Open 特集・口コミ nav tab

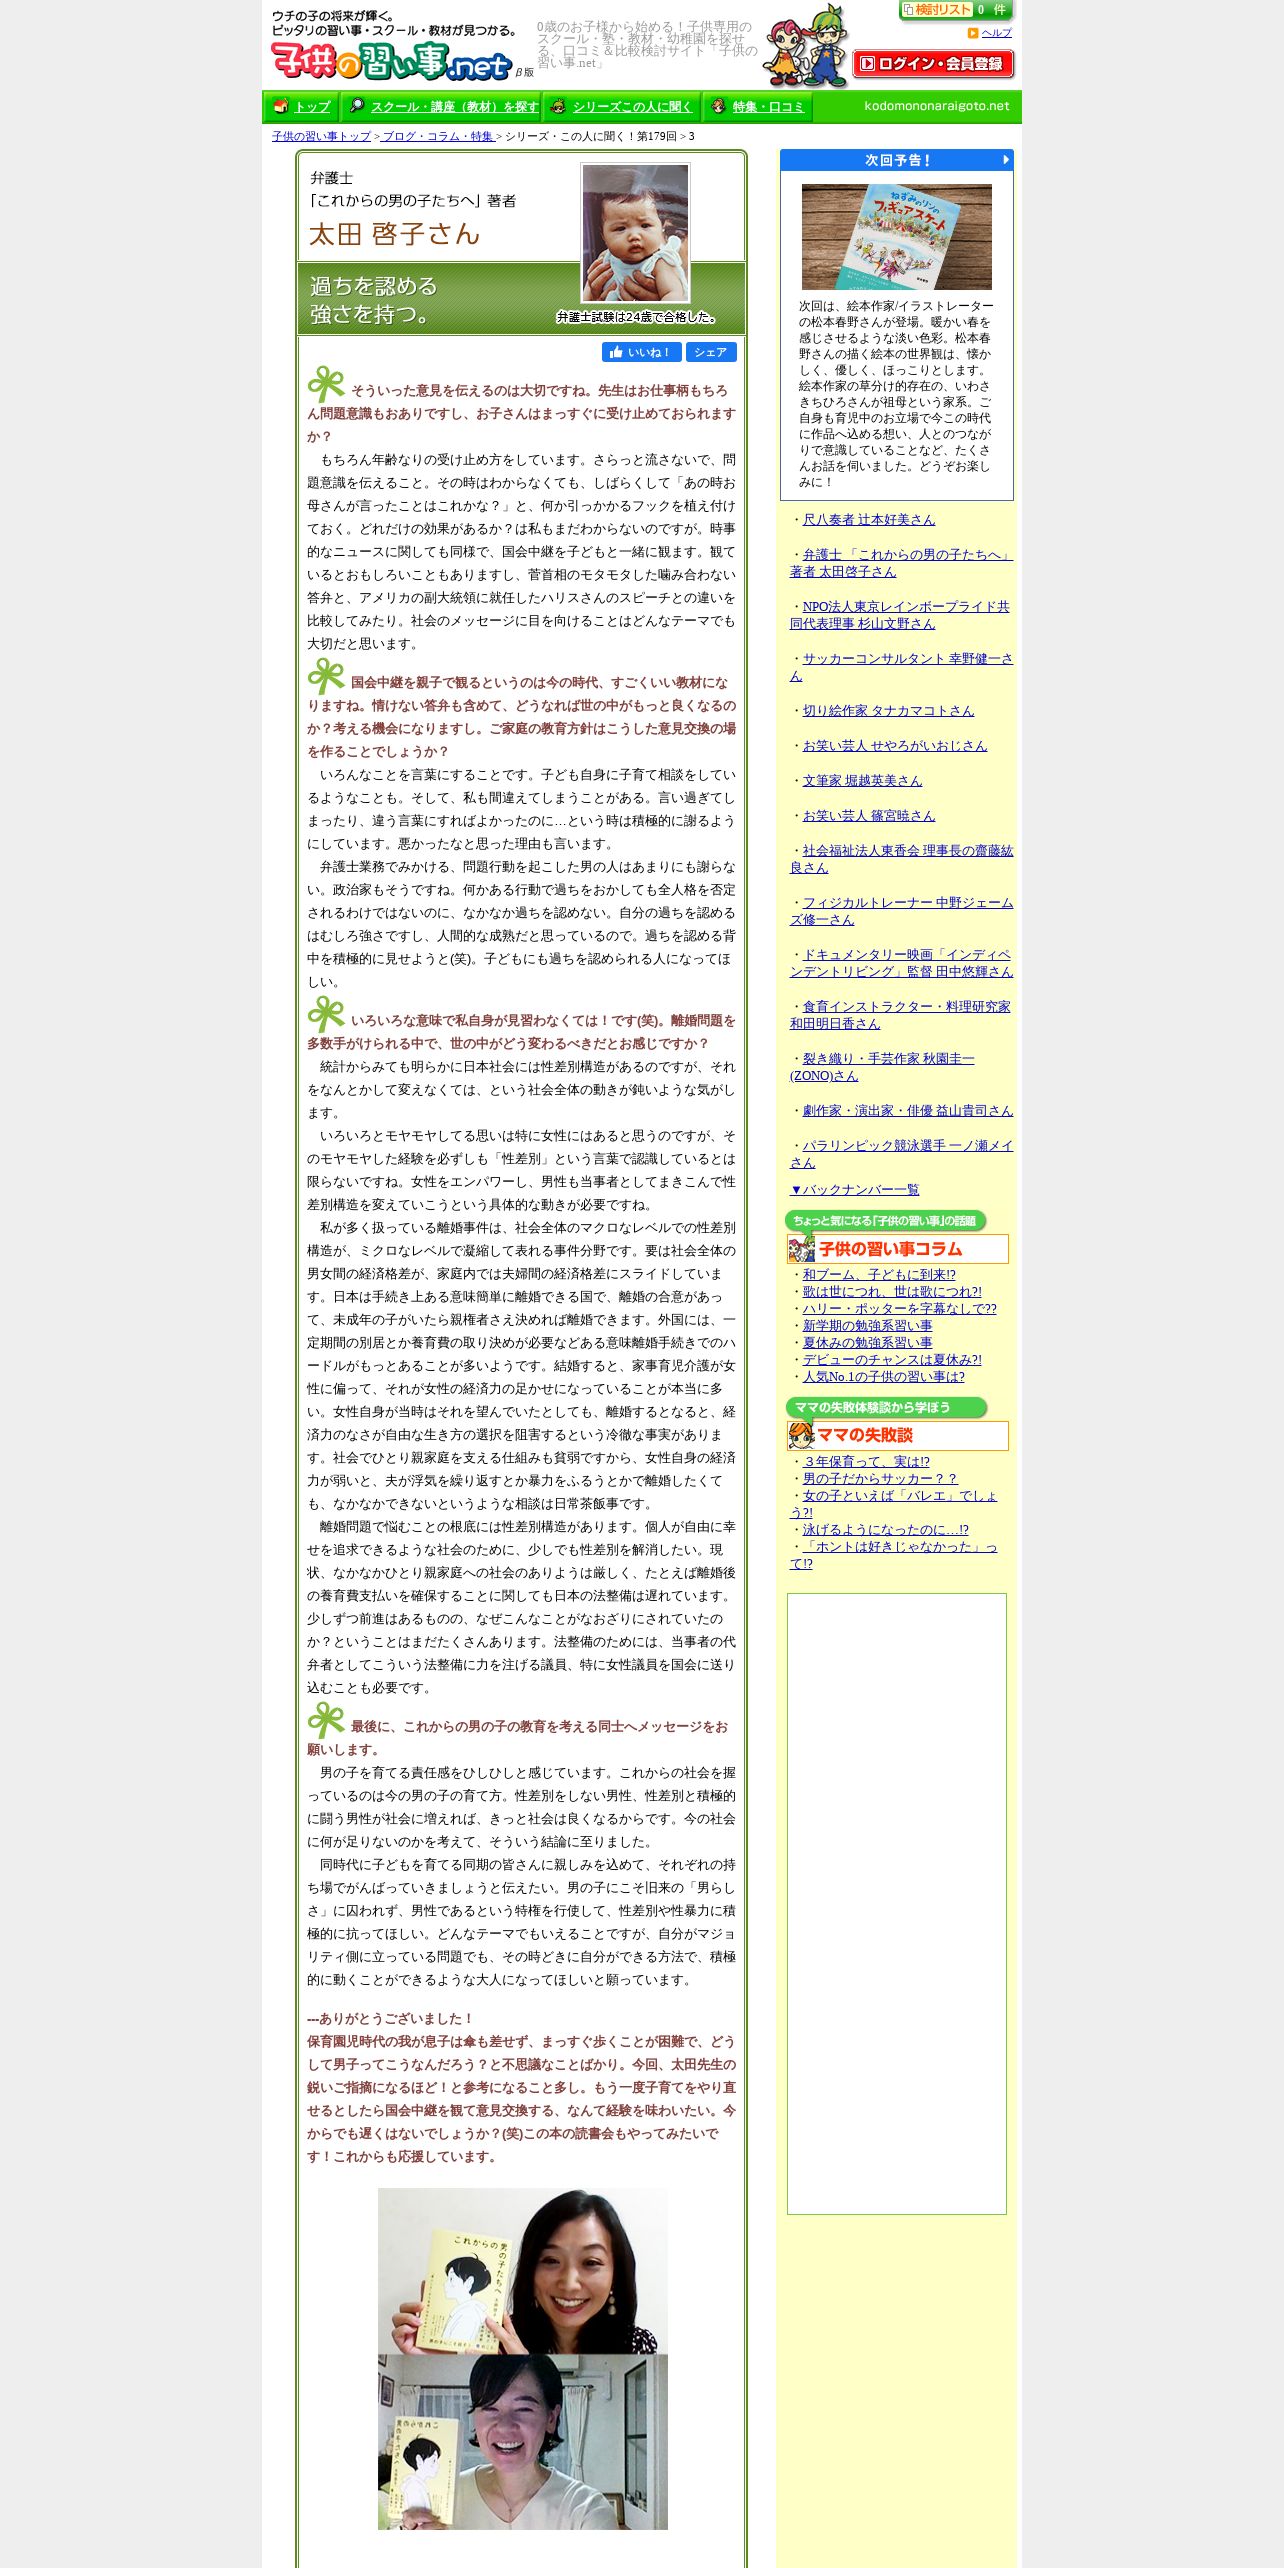758,107
